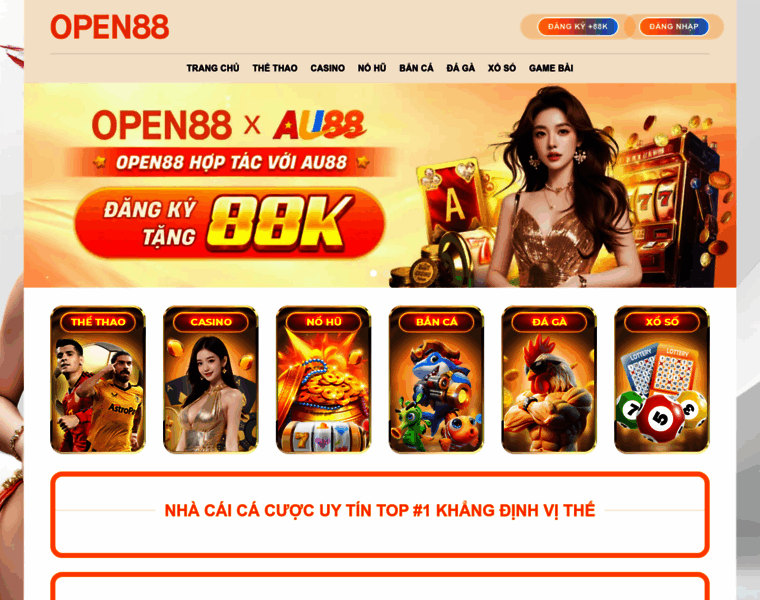Select the Nổ Hũ jackpot card
The width and height of the screenshot is (760, 600).
tap(324, 379)
